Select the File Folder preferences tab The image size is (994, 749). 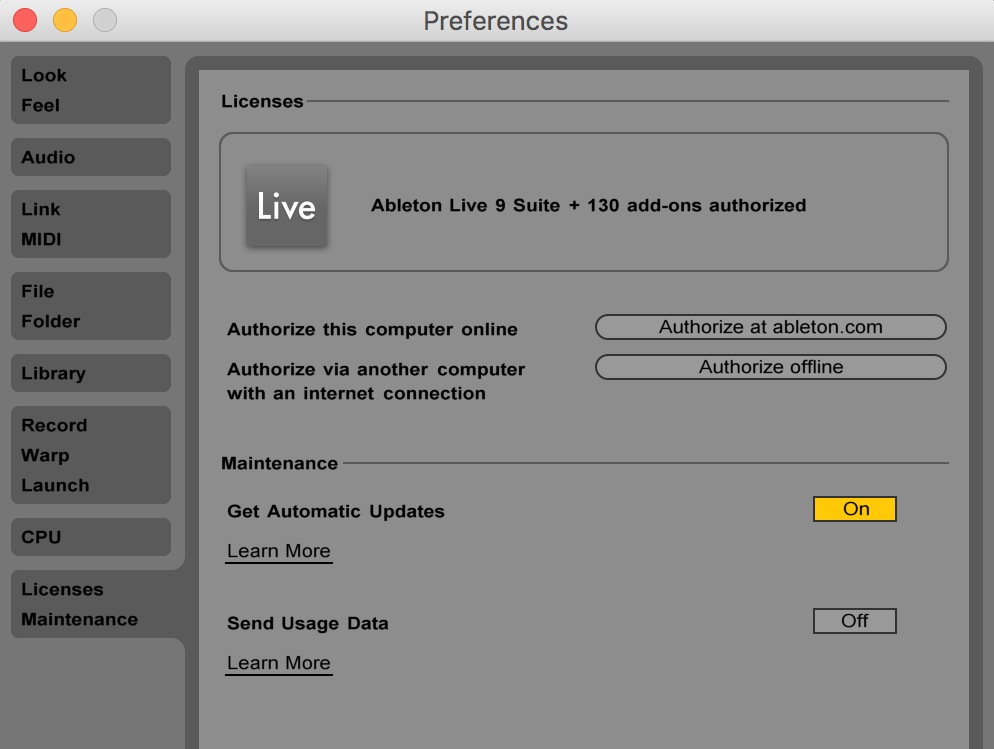pyautogui.click(x=91, y=306)
